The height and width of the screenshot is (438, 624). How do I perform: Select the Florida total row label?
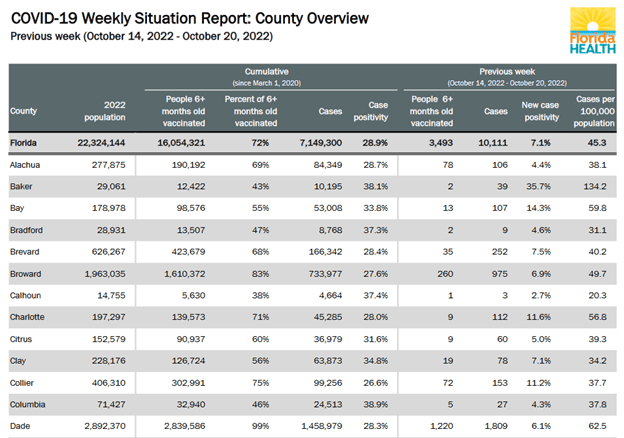[24, 144]
